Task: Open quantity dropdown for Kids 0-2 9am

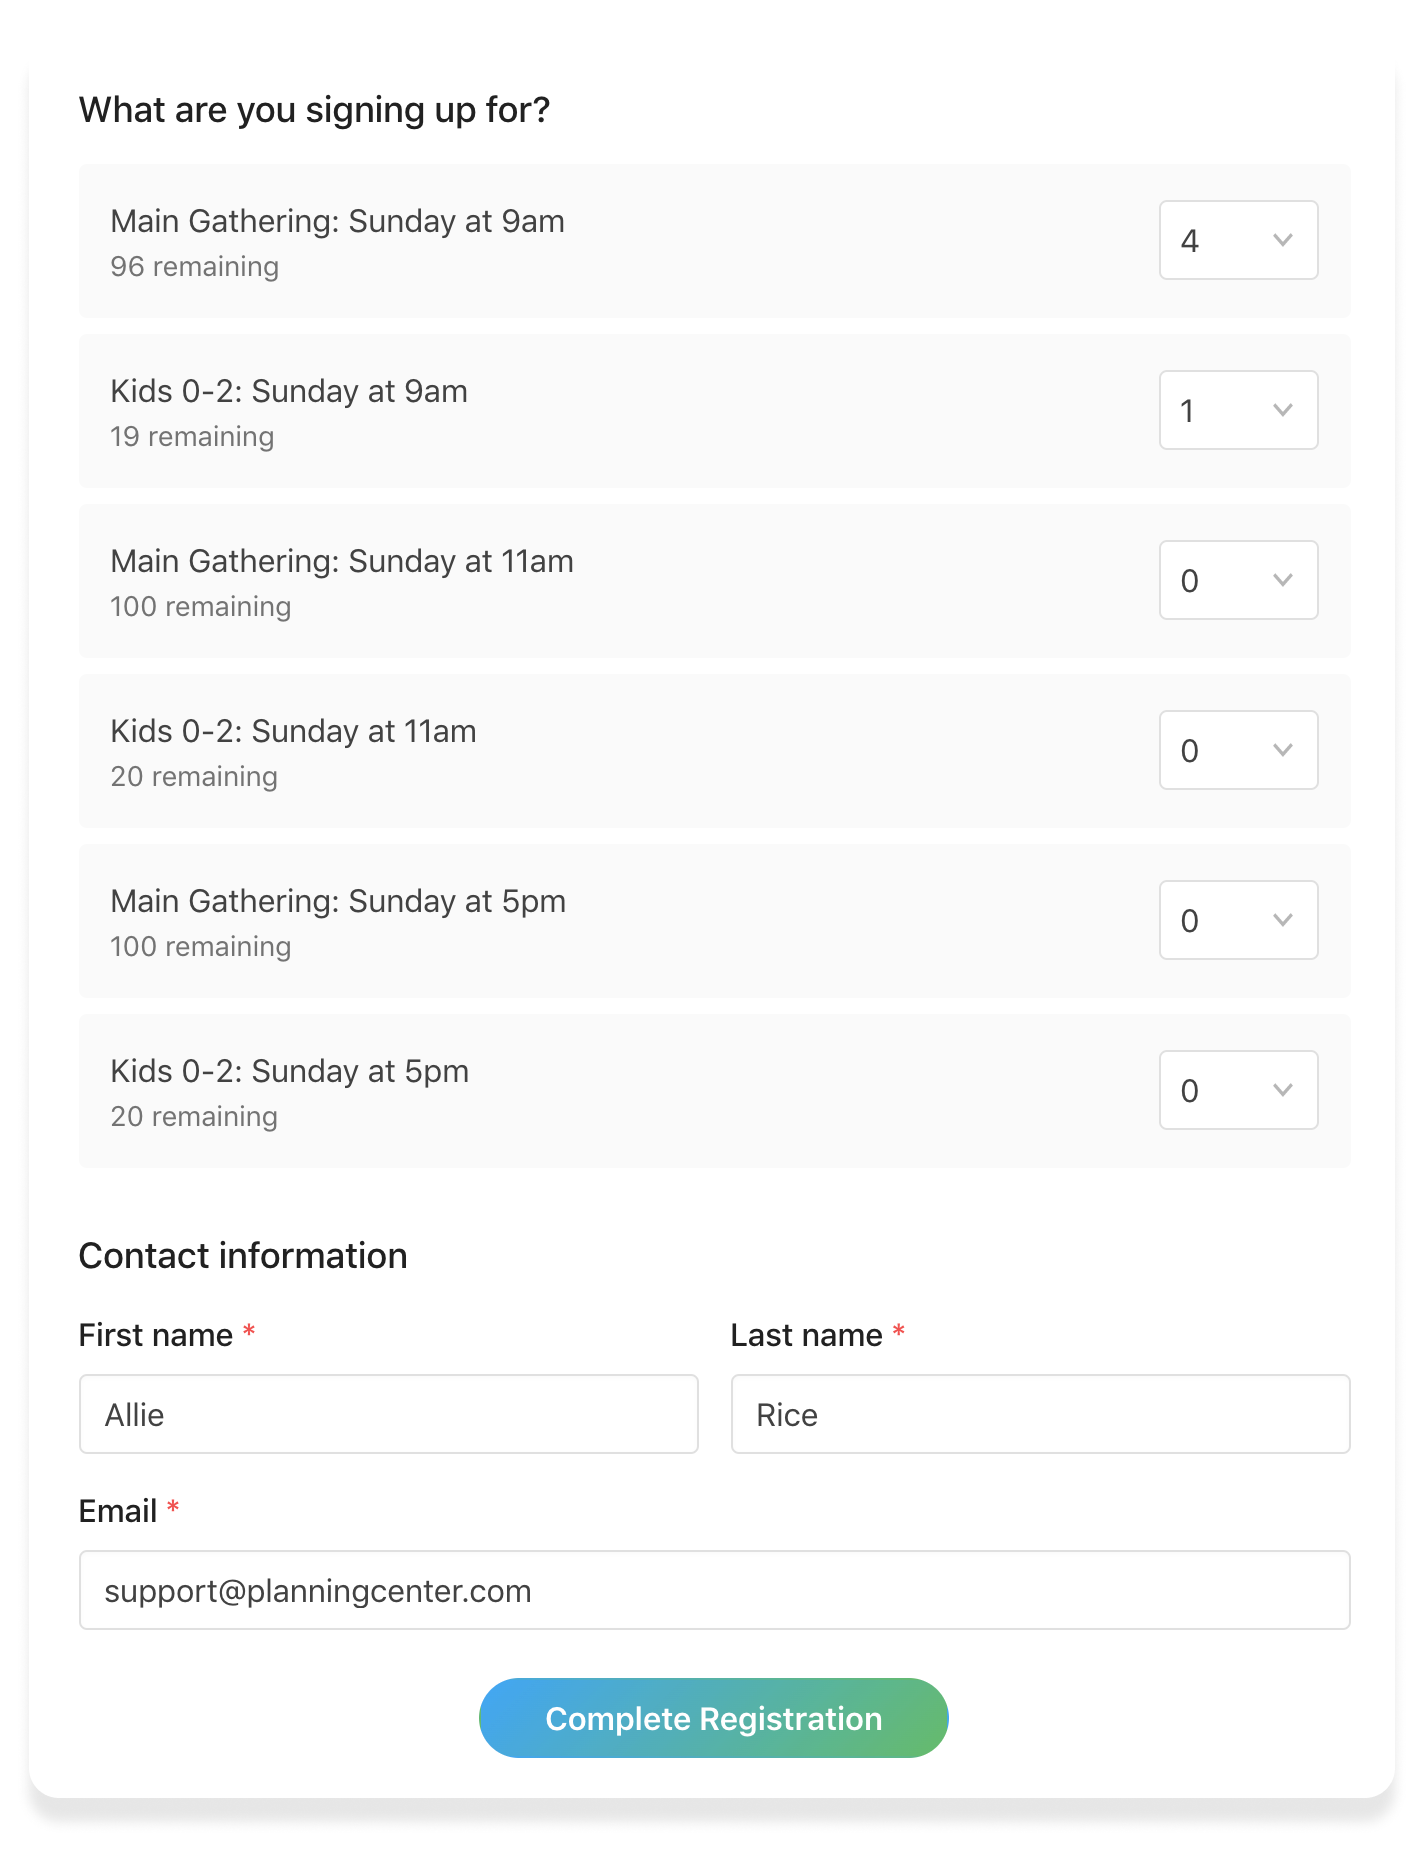Action: pos(1237,410)
